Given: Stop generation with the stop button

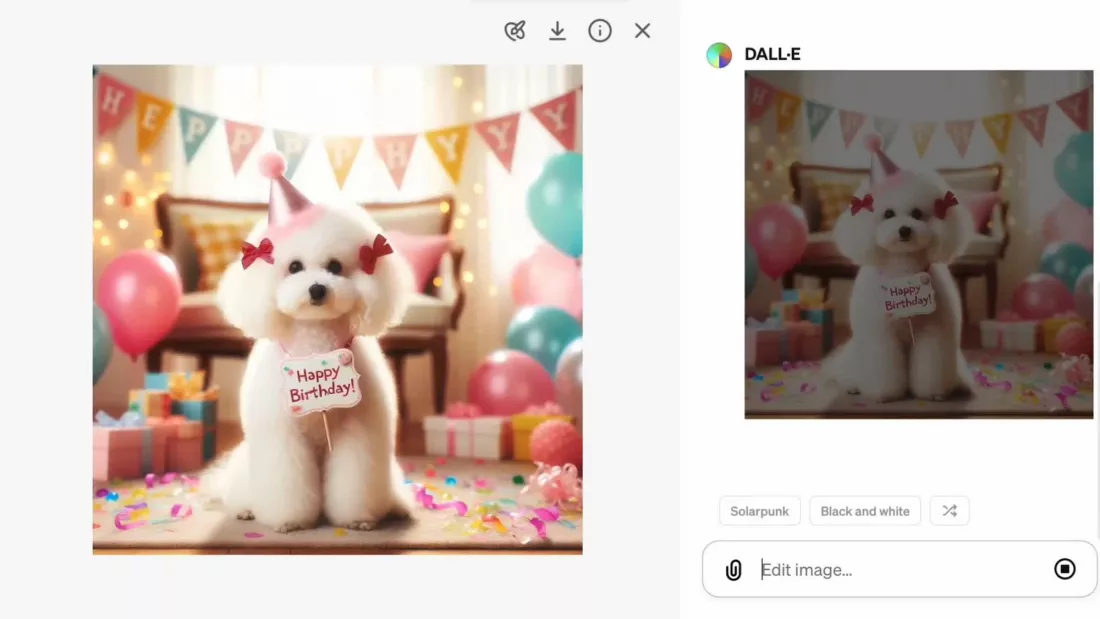Looking at the screenshot, I should 1065,569.
